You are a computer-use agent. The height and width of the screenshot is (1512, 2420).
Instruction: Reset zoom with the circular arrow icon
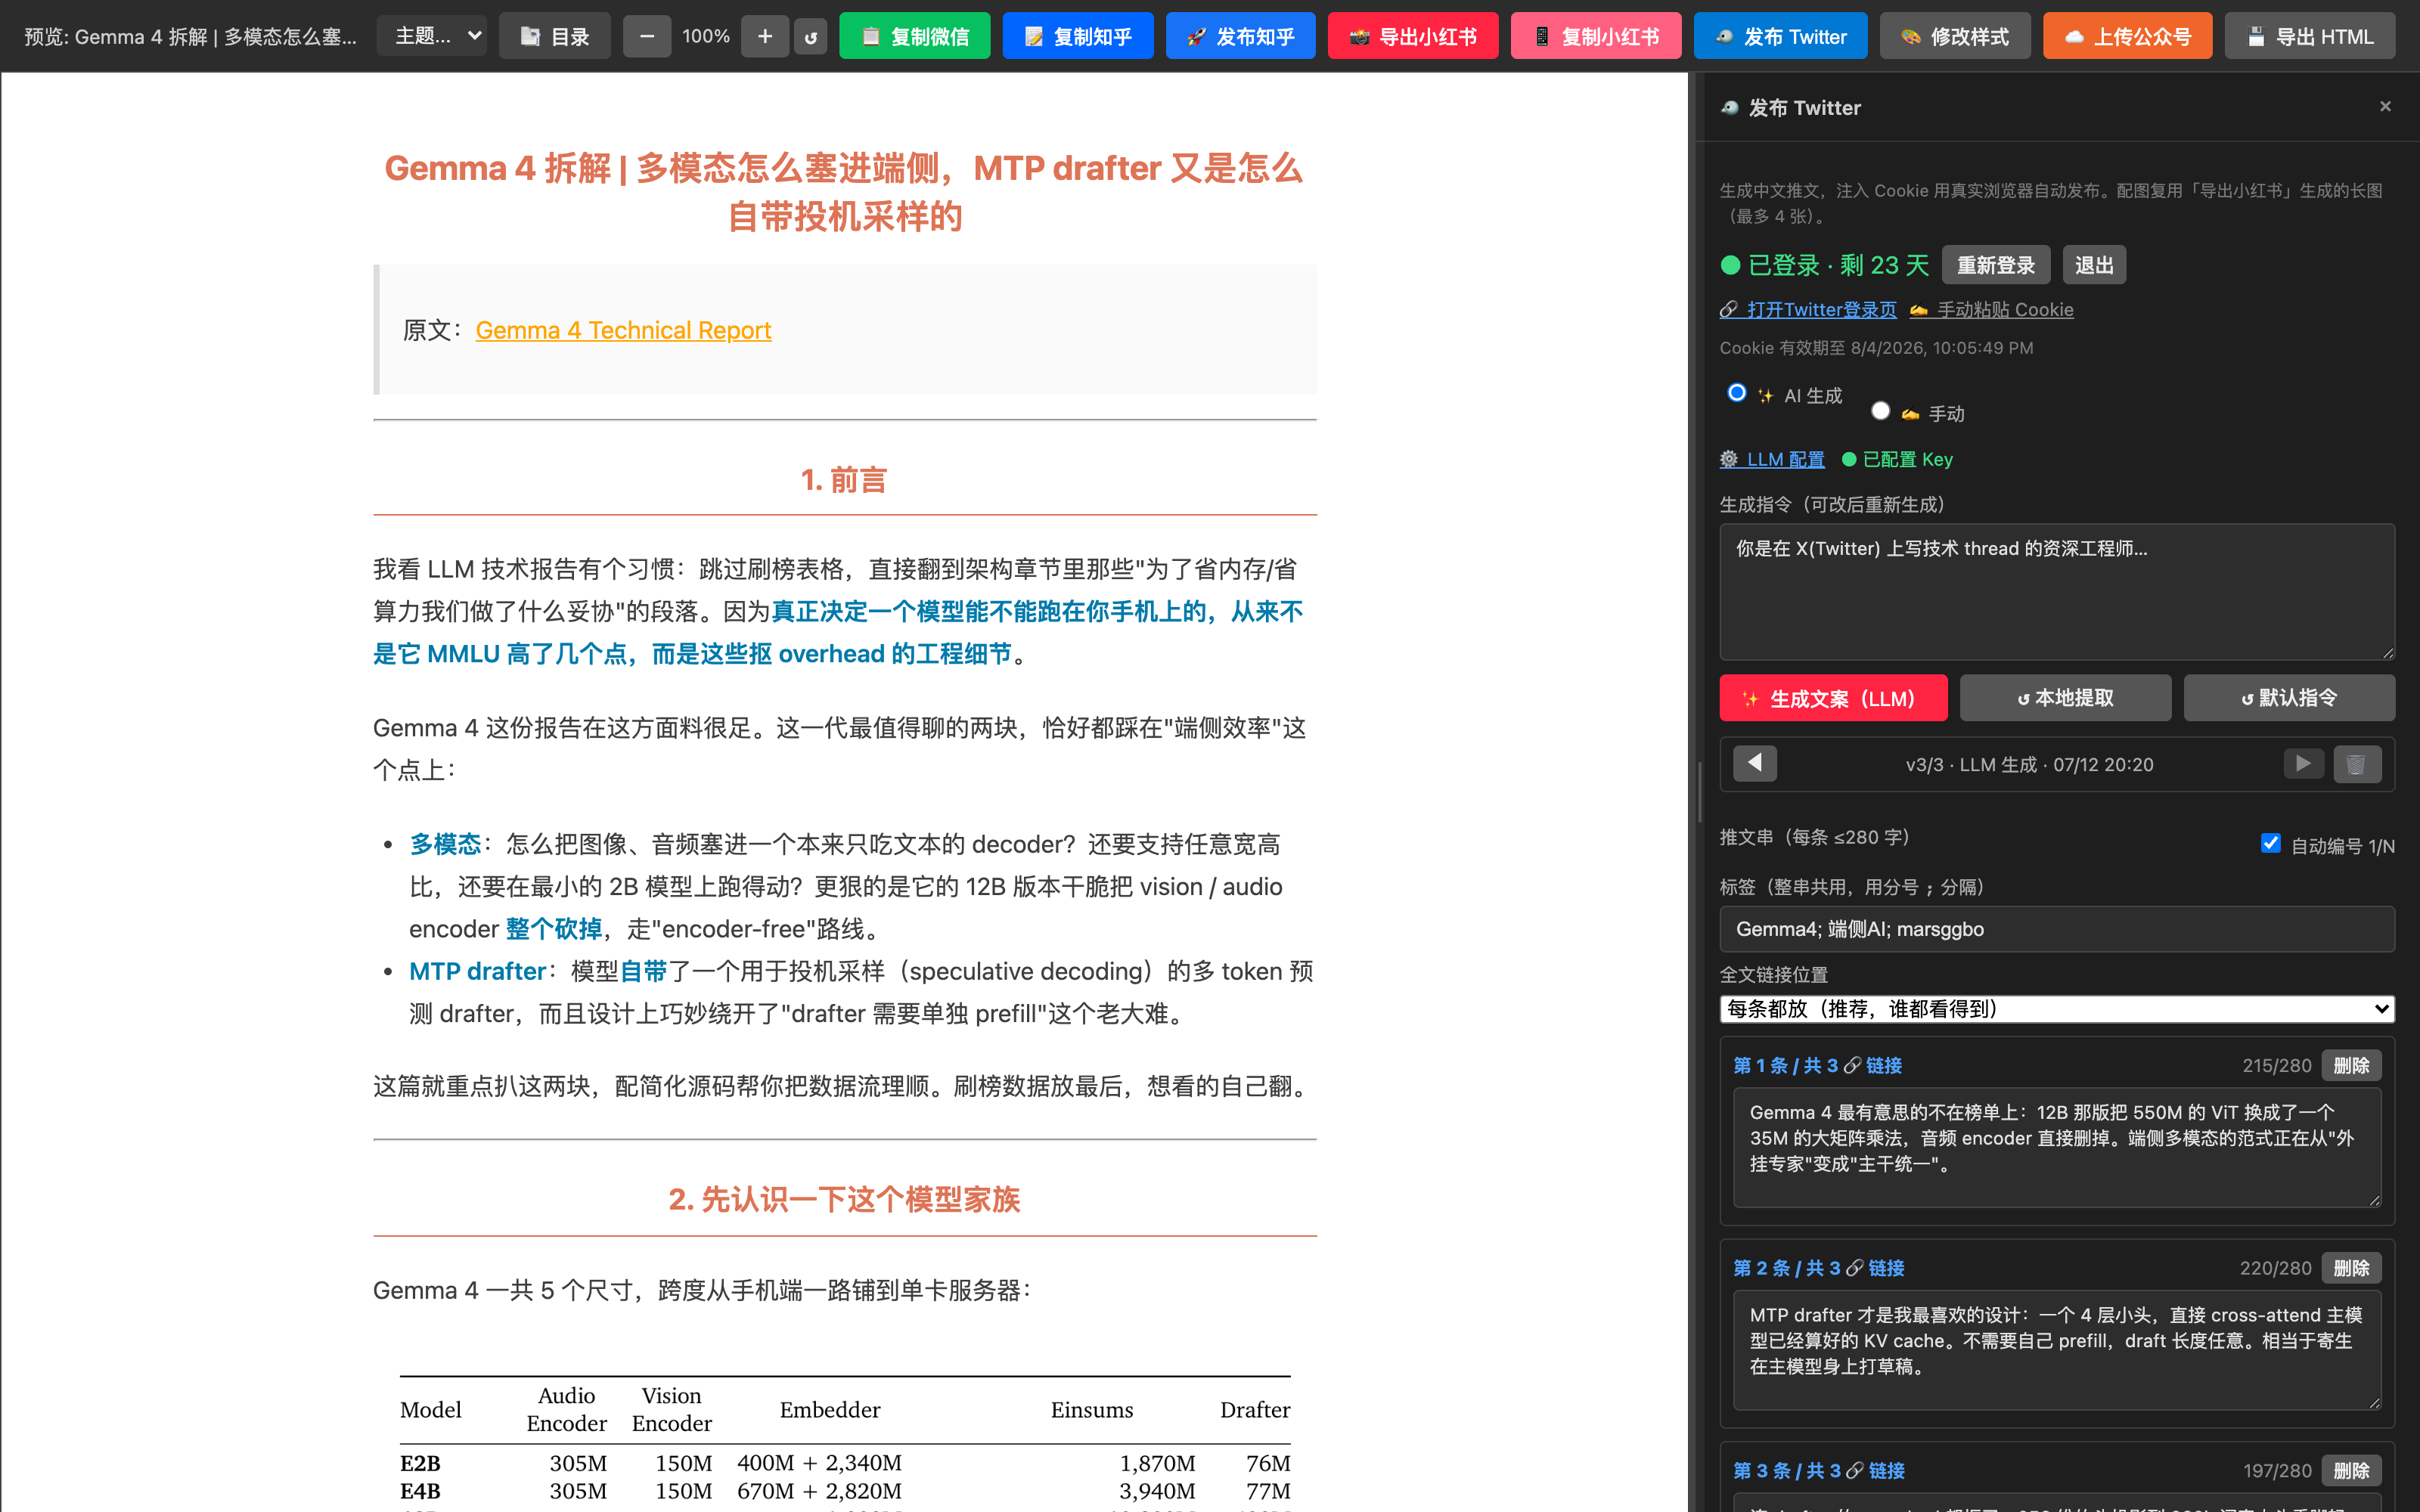click(811, 37)
